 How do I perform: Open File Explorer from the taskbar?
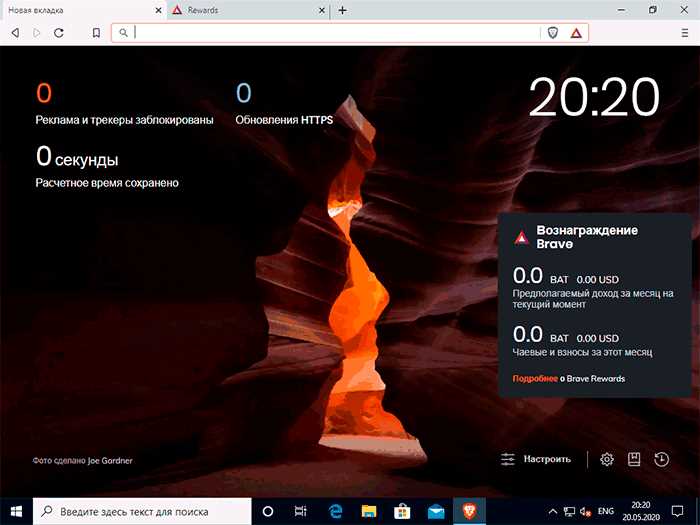(x=369, y=512)
